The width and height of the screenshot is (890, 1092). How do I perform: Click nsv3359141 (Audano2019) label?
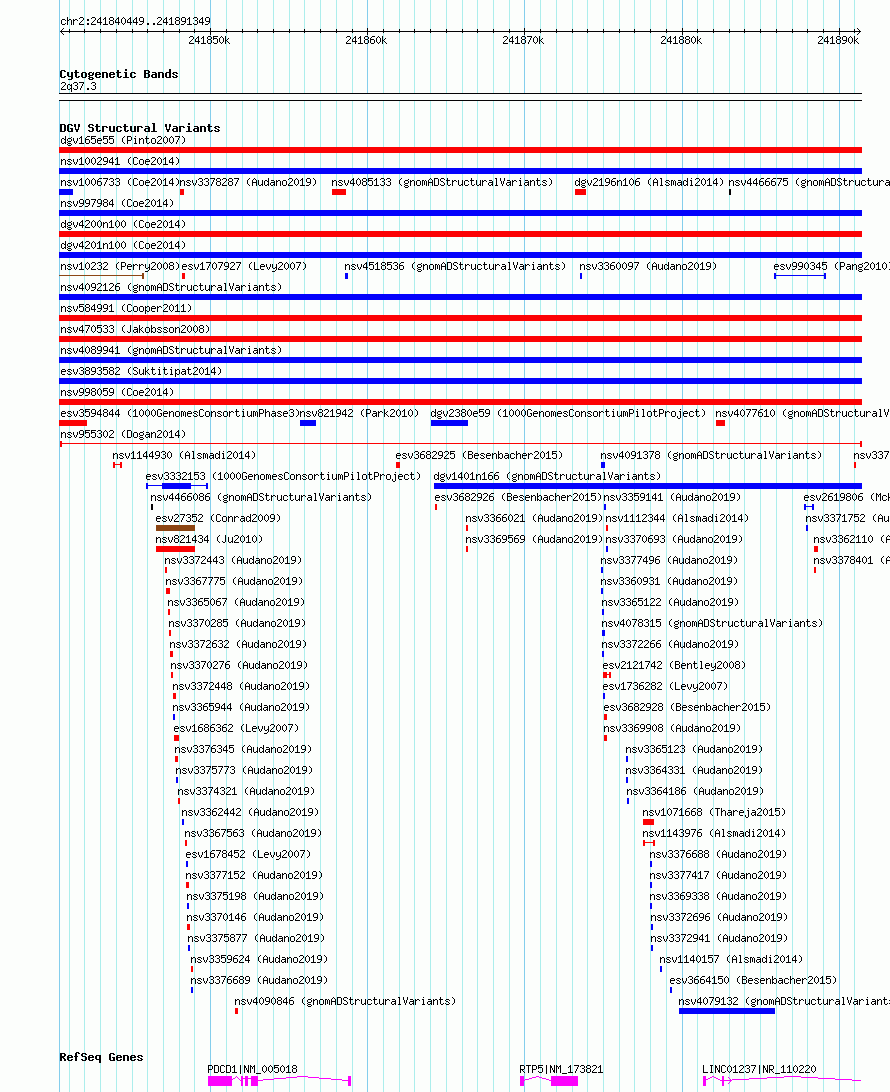pyautogui.click(x=672, y=497)
